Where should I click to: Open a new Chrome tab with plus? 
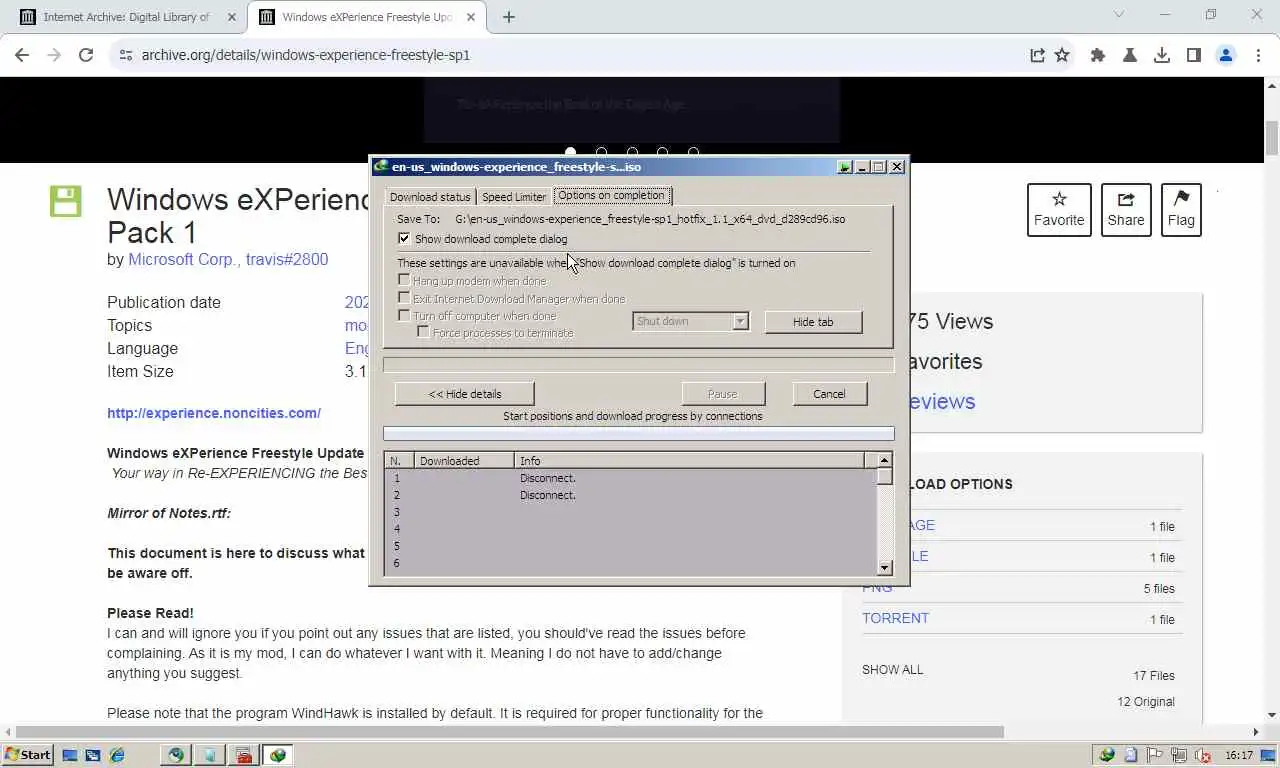[x=508, y=17]
